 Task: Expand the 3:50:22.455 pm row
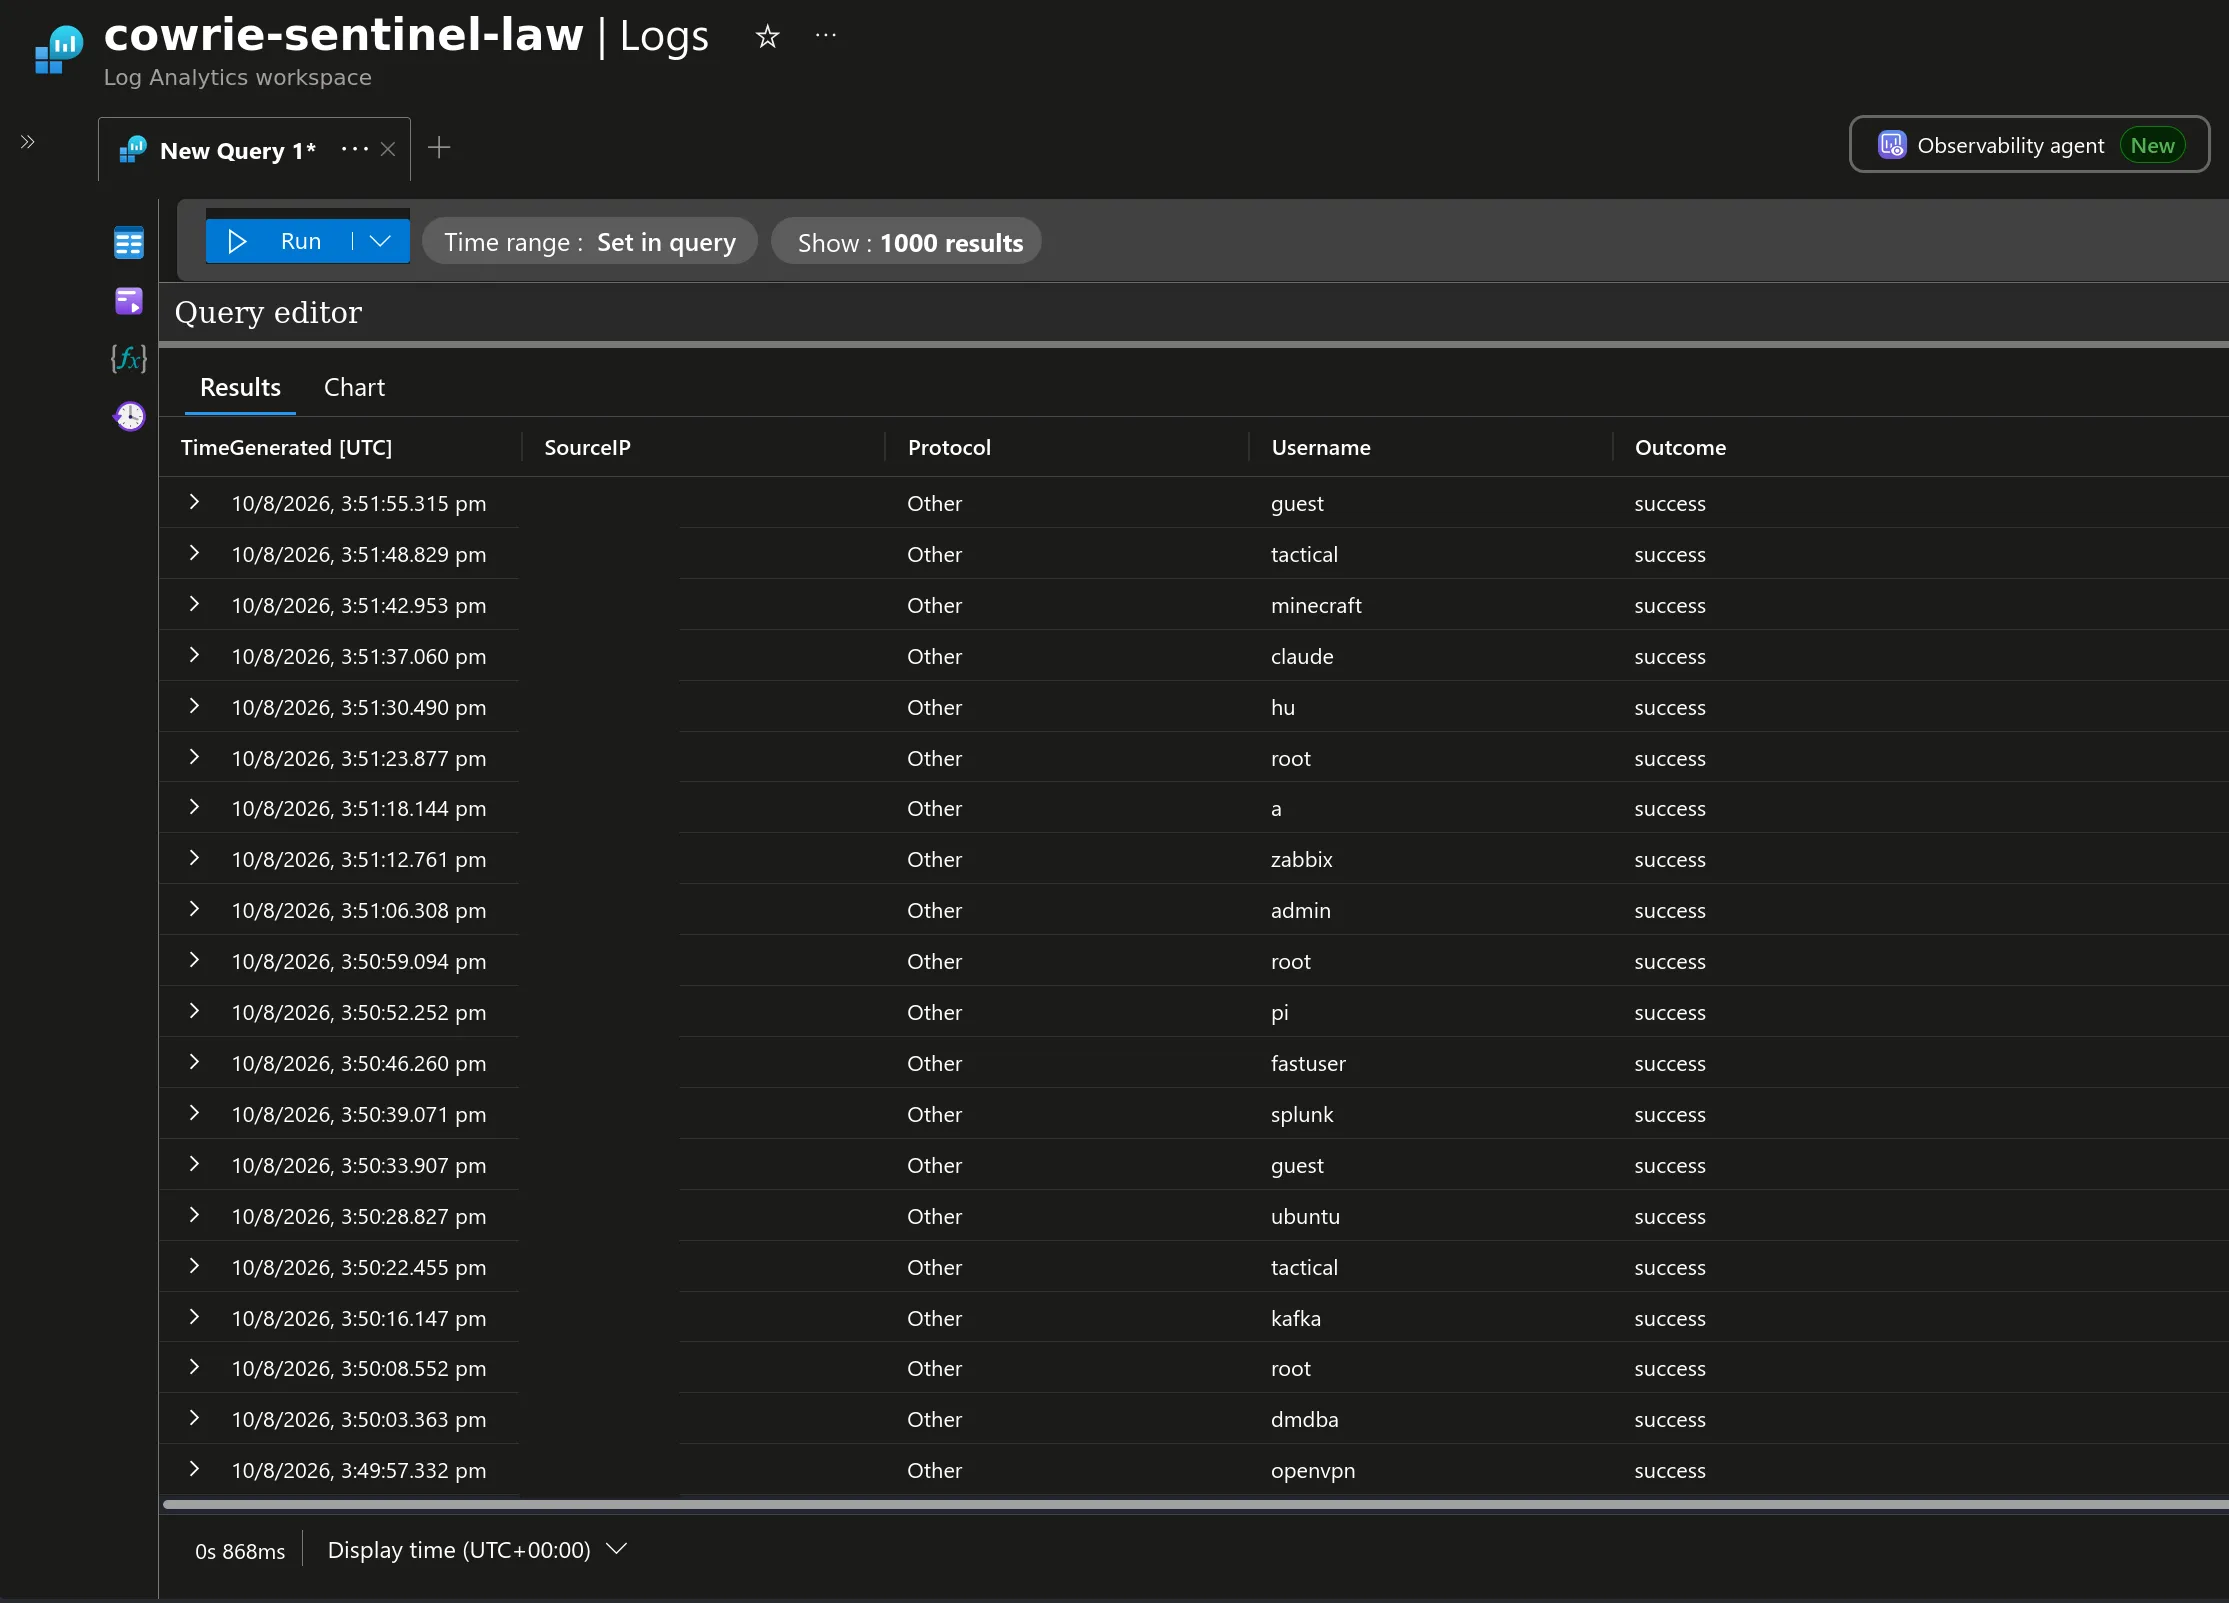point(194,1266)
